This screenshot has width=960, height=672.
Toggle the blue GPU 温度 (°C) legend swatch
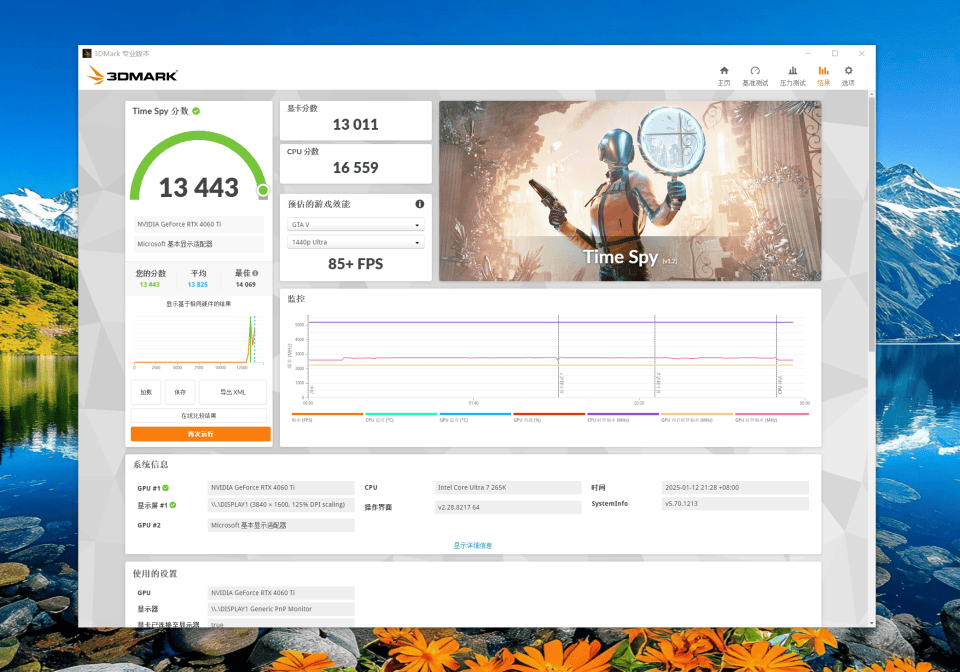point(475,414)
